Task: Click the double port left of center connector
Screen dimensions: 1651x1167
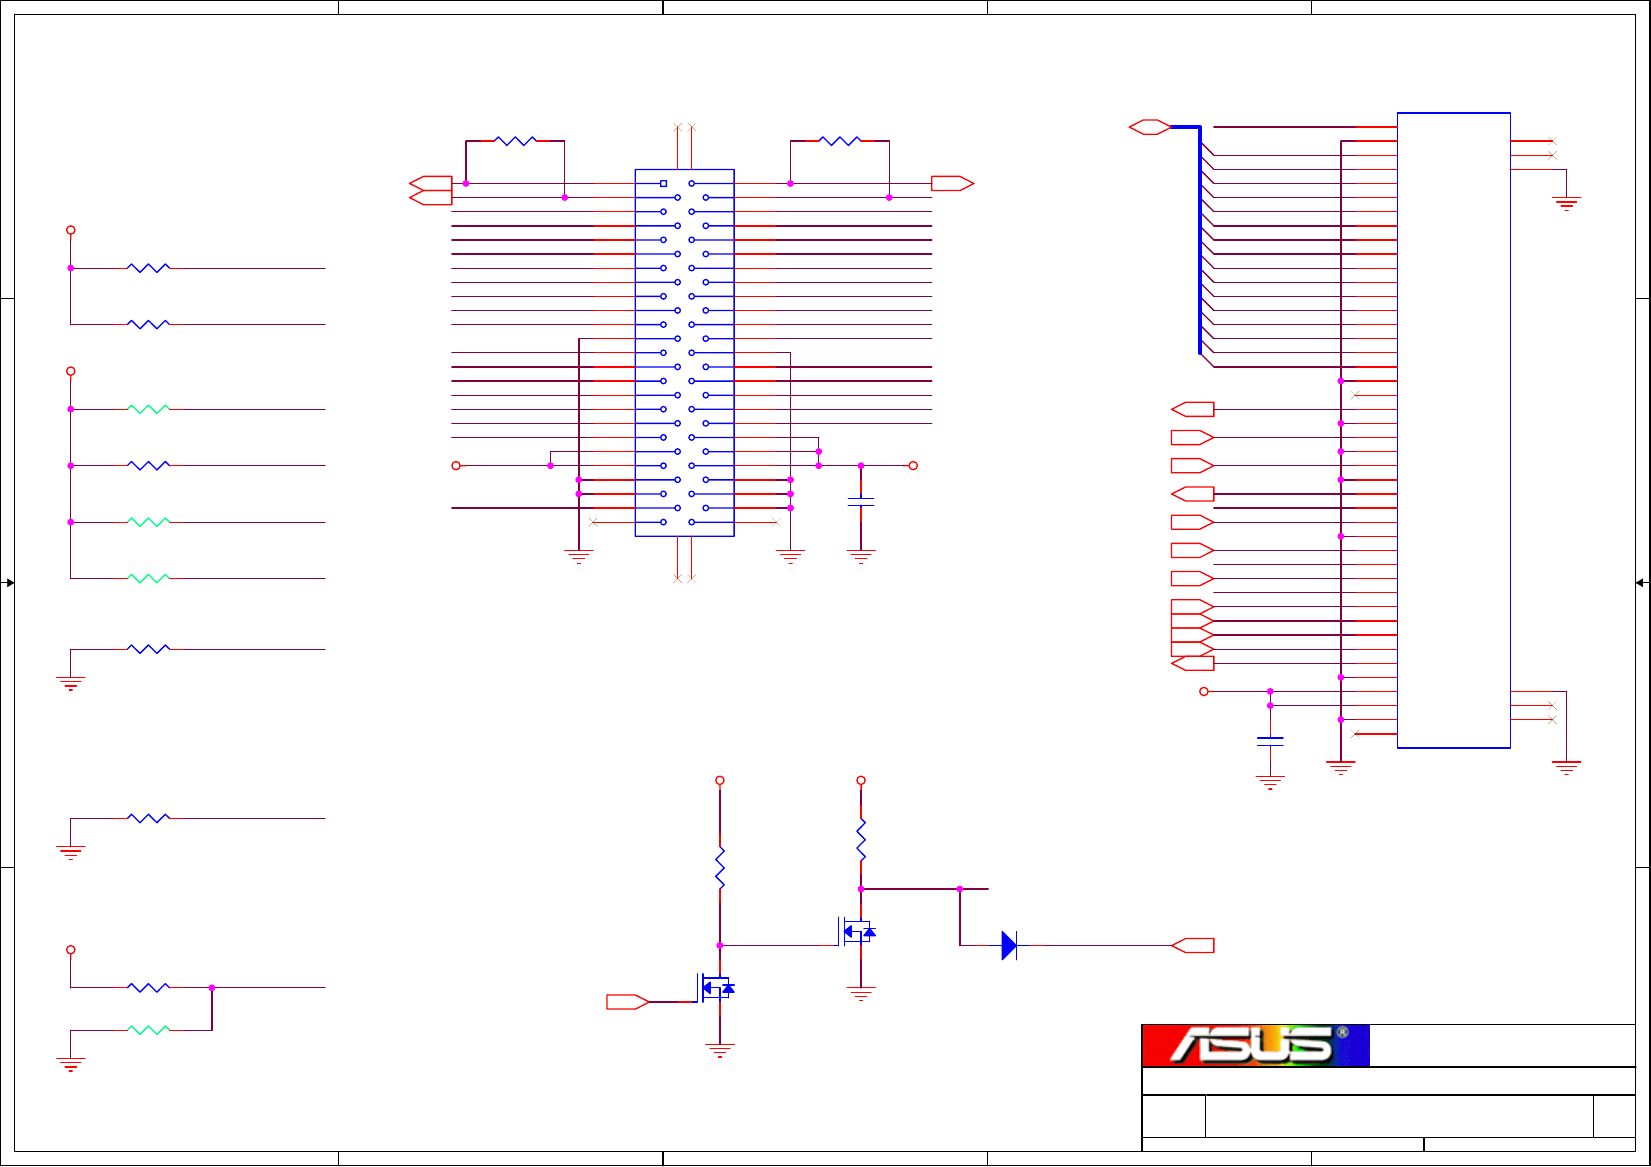Action: tap(431, 190)
